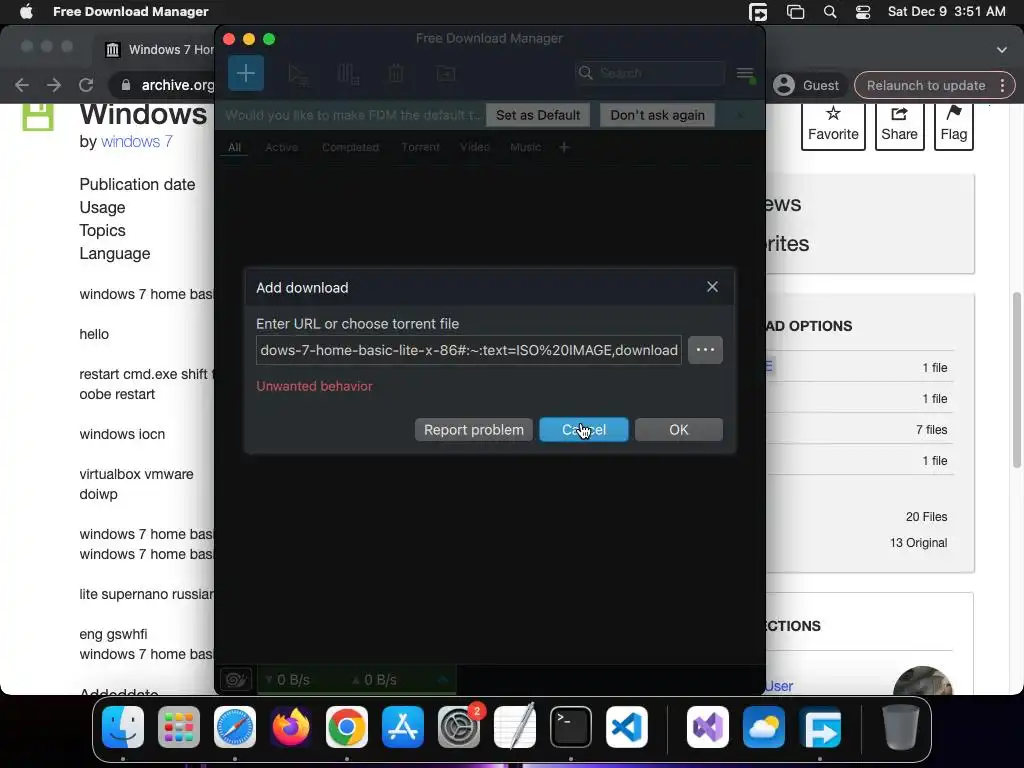Click Favorite star on archive.org page

click(833, 125)
